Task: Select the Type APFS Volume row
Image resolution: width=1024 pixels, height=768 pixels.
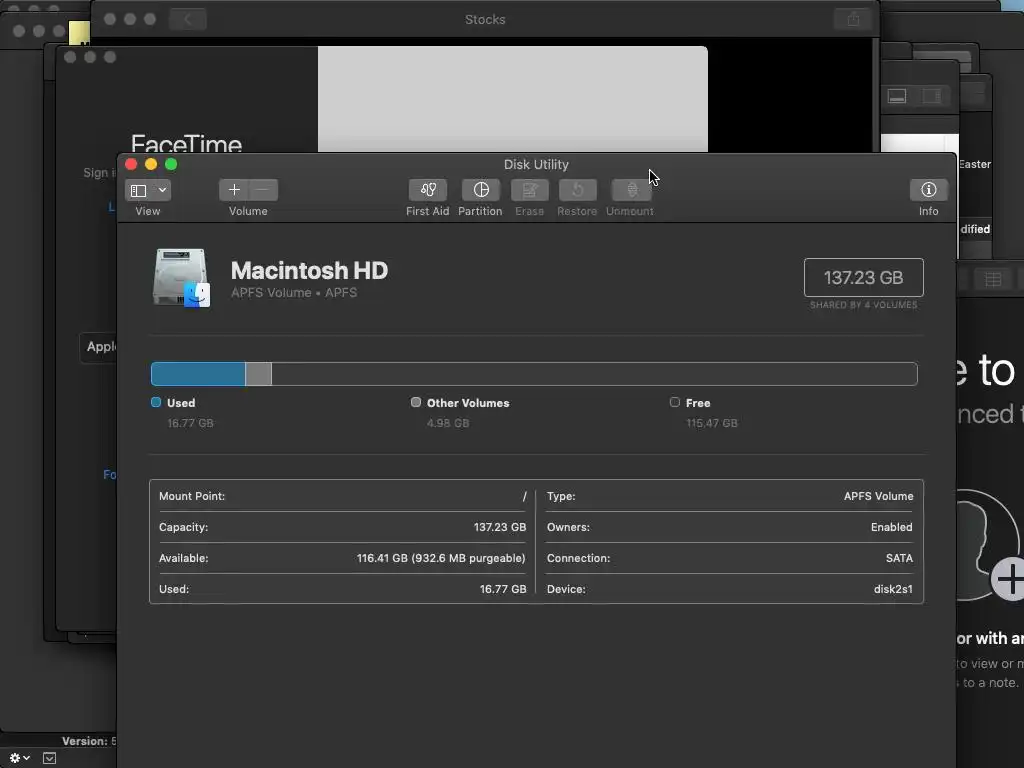Action: click(x=729, y=496)
